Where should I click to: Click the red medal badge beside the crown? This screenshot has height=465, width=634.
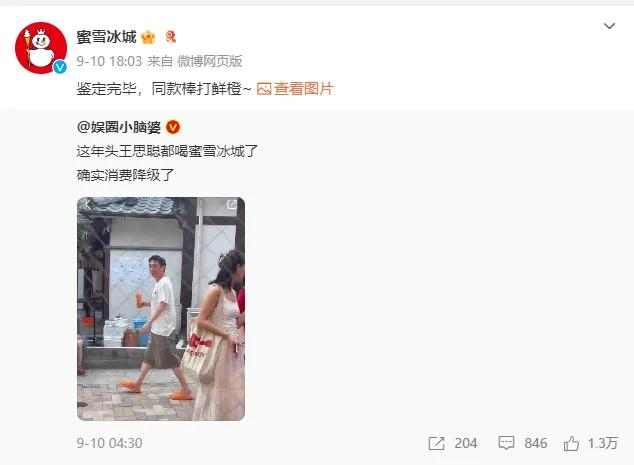click(x=171, y=37)
